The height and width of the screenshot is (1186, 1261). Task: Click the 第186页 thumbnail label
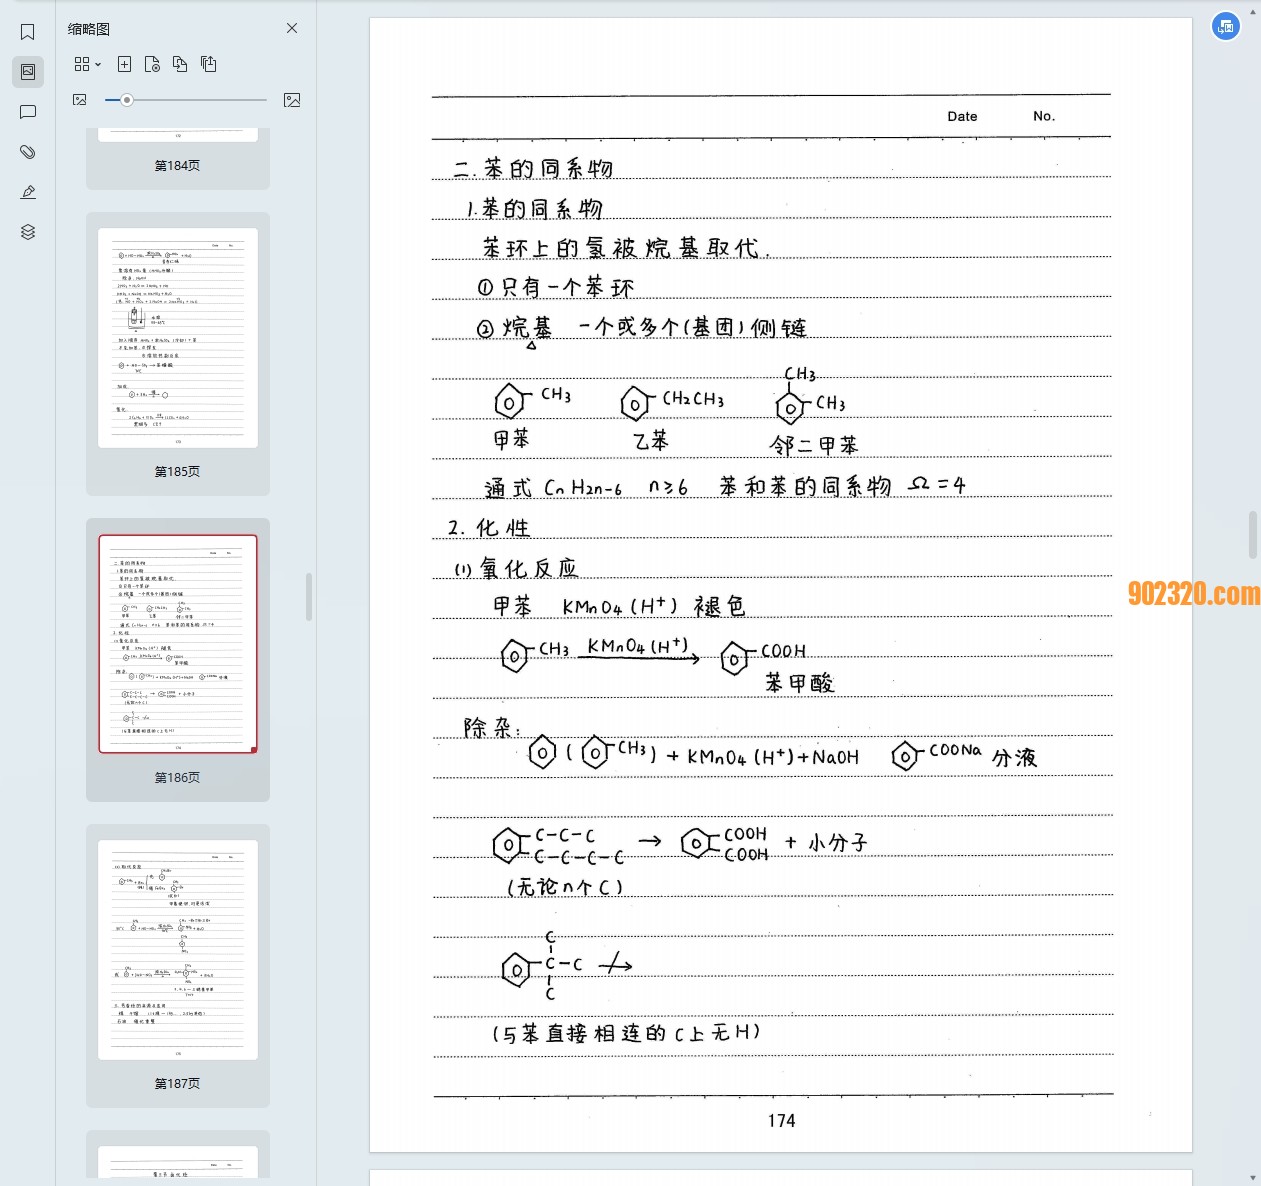[177, 777]
